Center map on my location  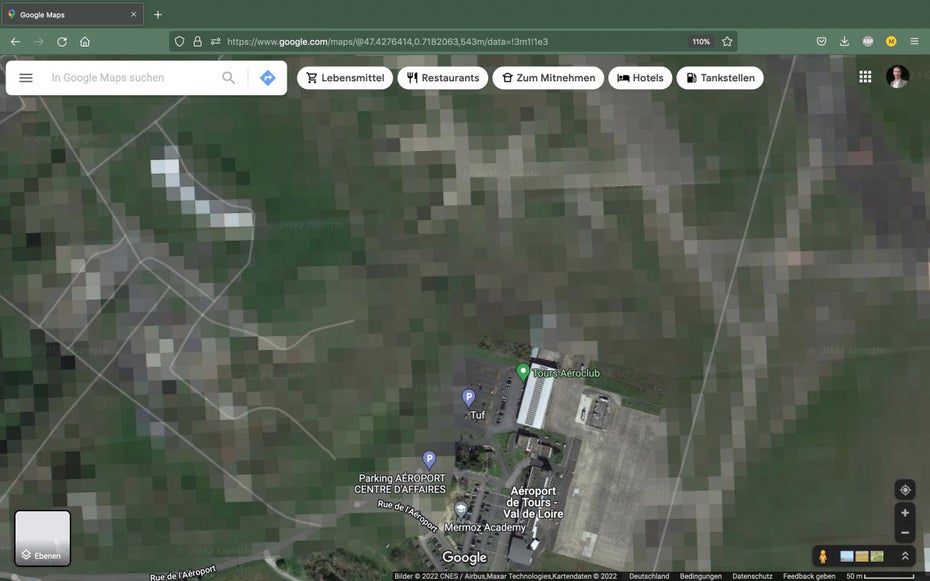tap(905, 490)
